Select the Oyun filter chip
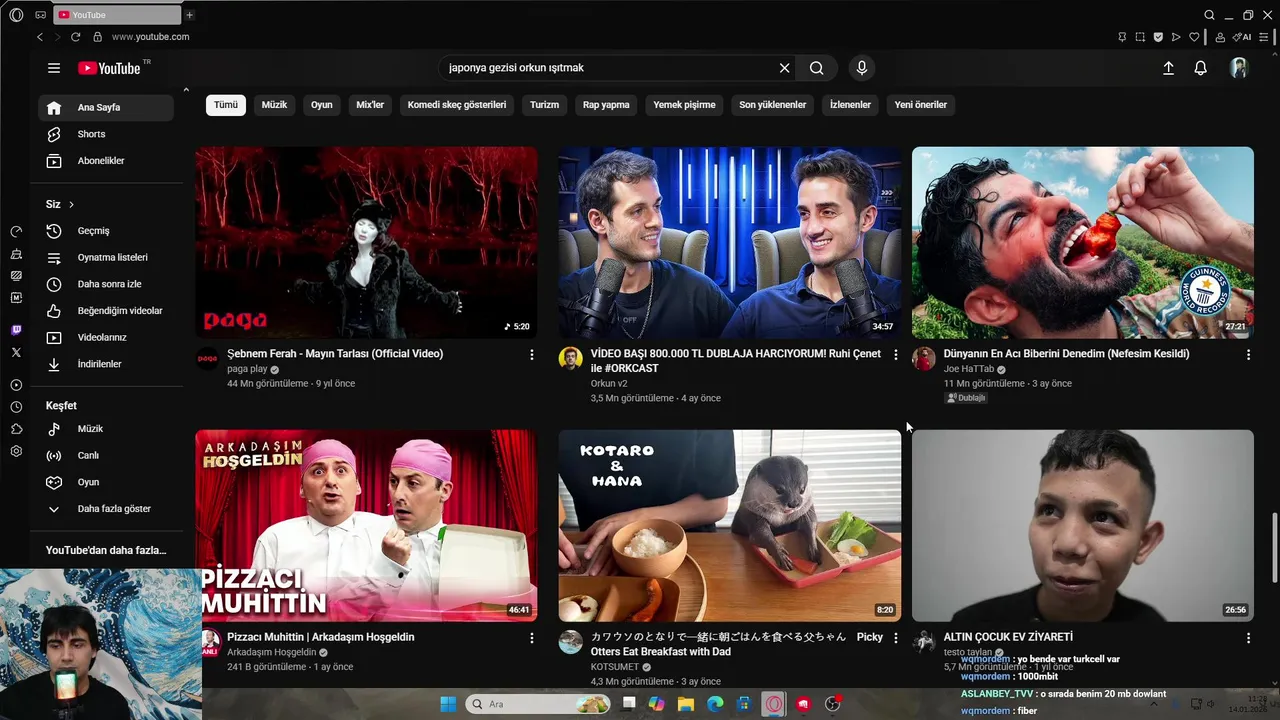 pos(321,104)
